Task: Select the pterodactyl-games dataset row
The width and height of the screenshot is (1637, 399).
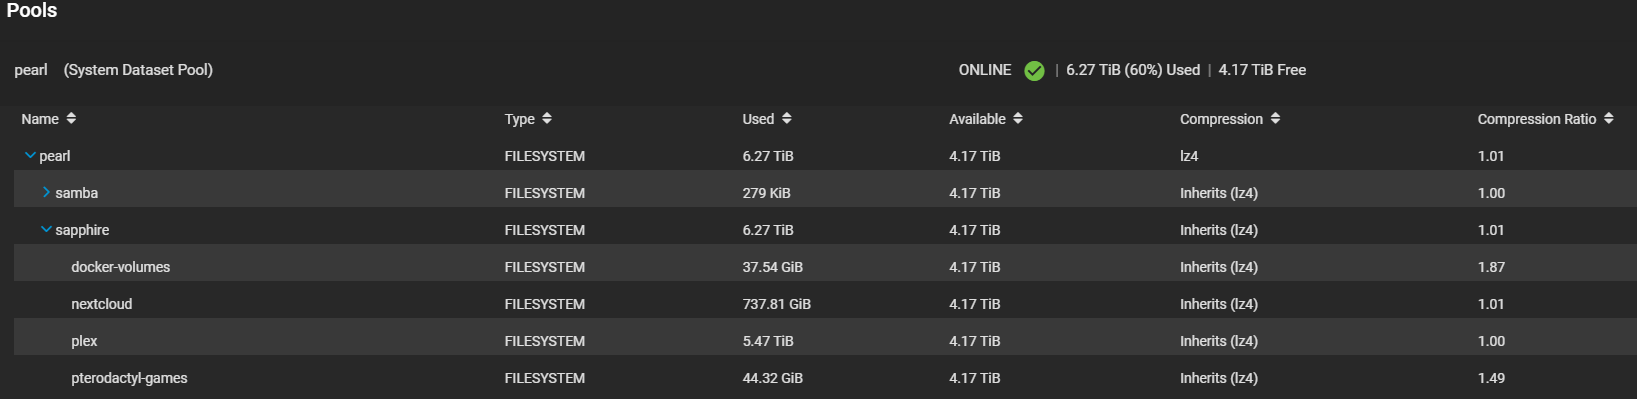Action: point(818,378)
